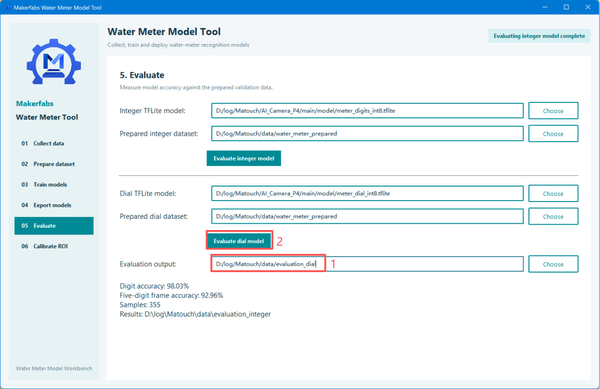Click the '5. Evaluate' section heading
The height and width of the screenshot is (389, 600).
tap(142, 75)
